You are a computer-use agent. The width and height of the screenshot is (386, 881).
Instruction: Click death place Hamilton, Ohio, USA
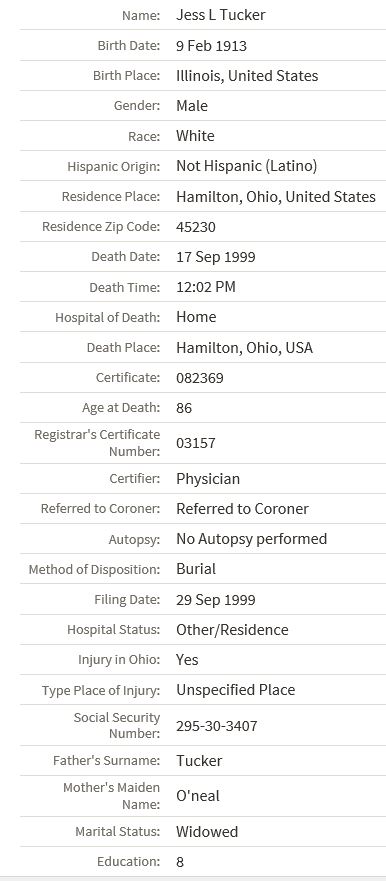coord(244,348)
